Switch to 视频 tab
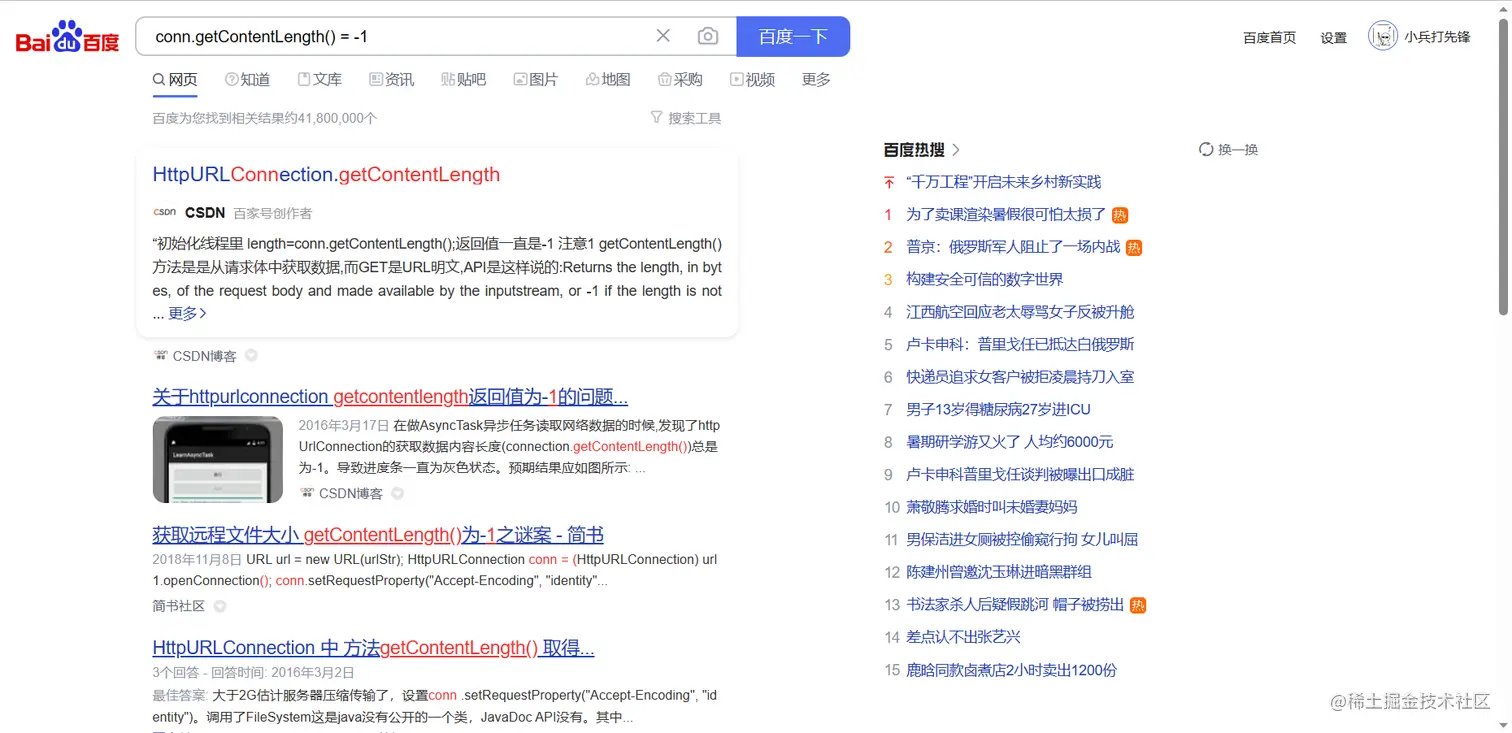1512x733 pixels. (752, 80)
